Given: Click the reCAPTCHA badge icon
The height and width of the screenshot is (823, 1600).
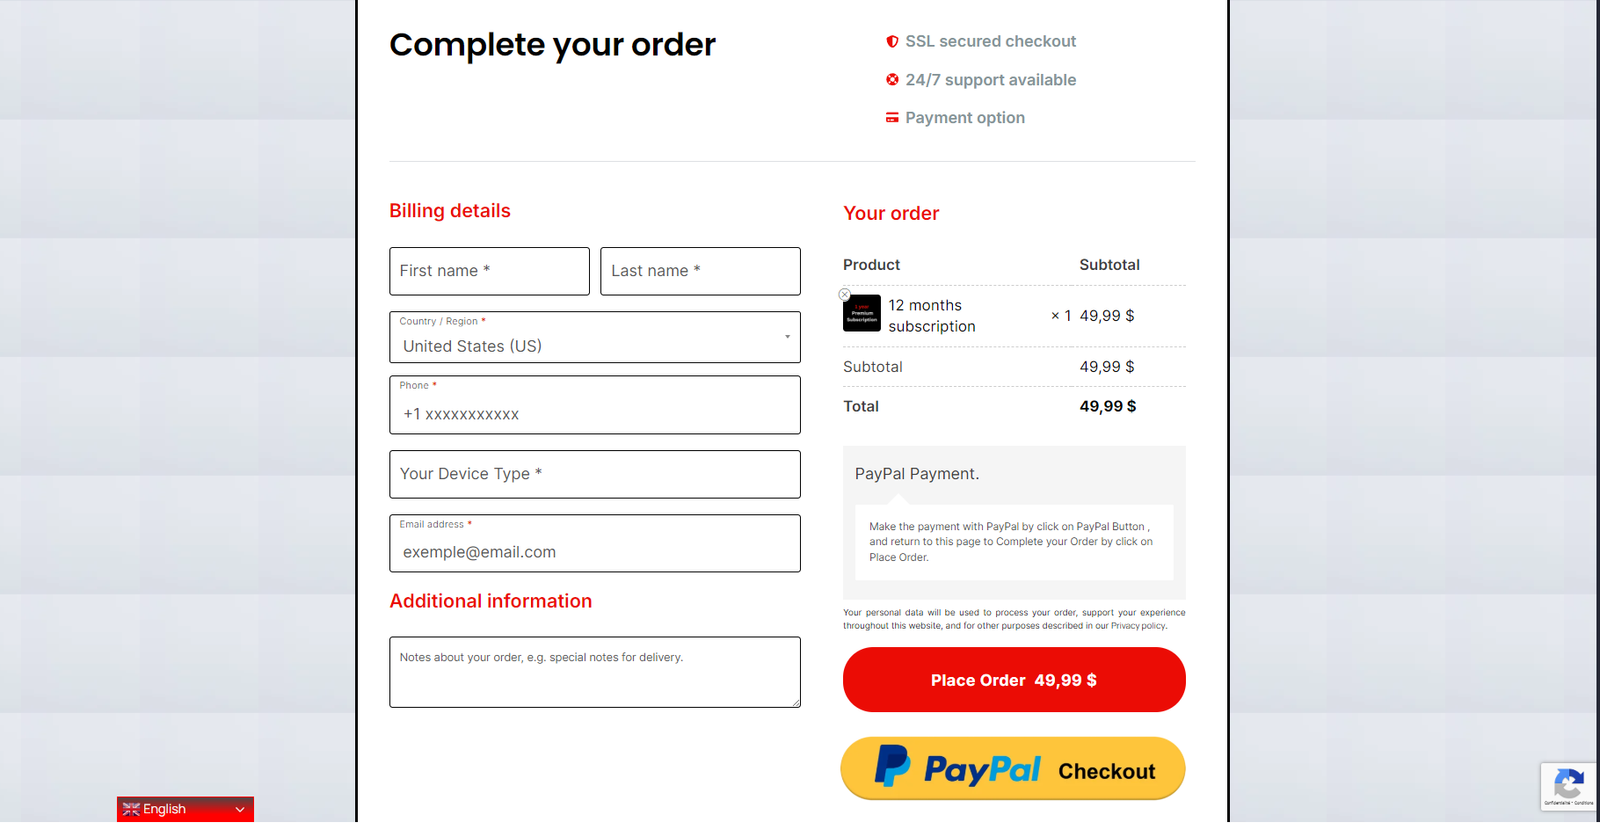Looking at the screenshot, I should point(1568,784).
